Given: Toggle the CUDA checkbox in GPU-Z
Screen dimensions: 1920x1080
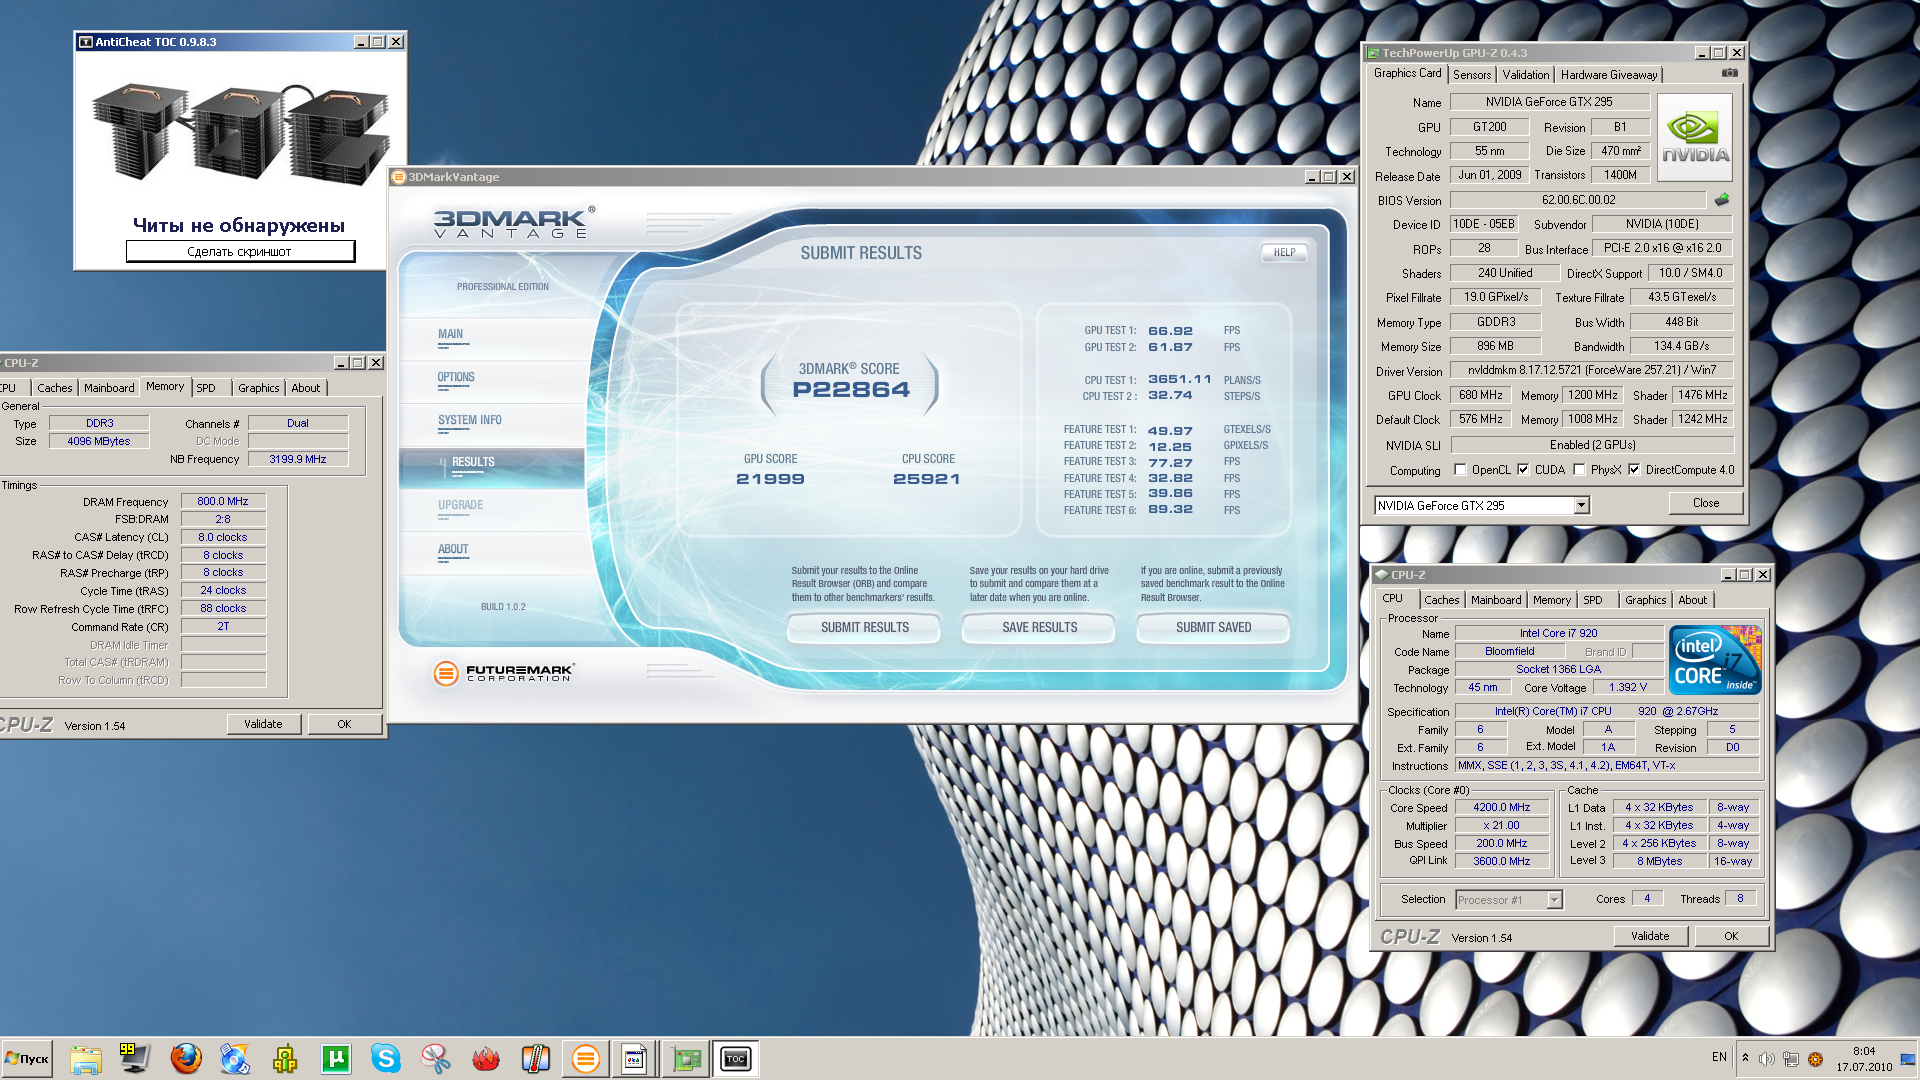Looking at the screenshot, I should [1523, 470].
